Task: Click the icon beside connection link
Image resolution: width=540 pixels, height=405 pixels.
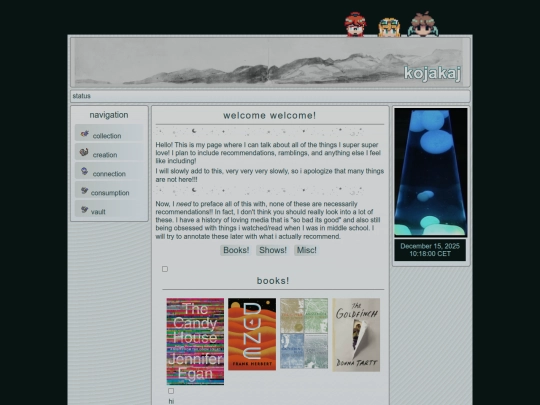Action: (84, 171)
